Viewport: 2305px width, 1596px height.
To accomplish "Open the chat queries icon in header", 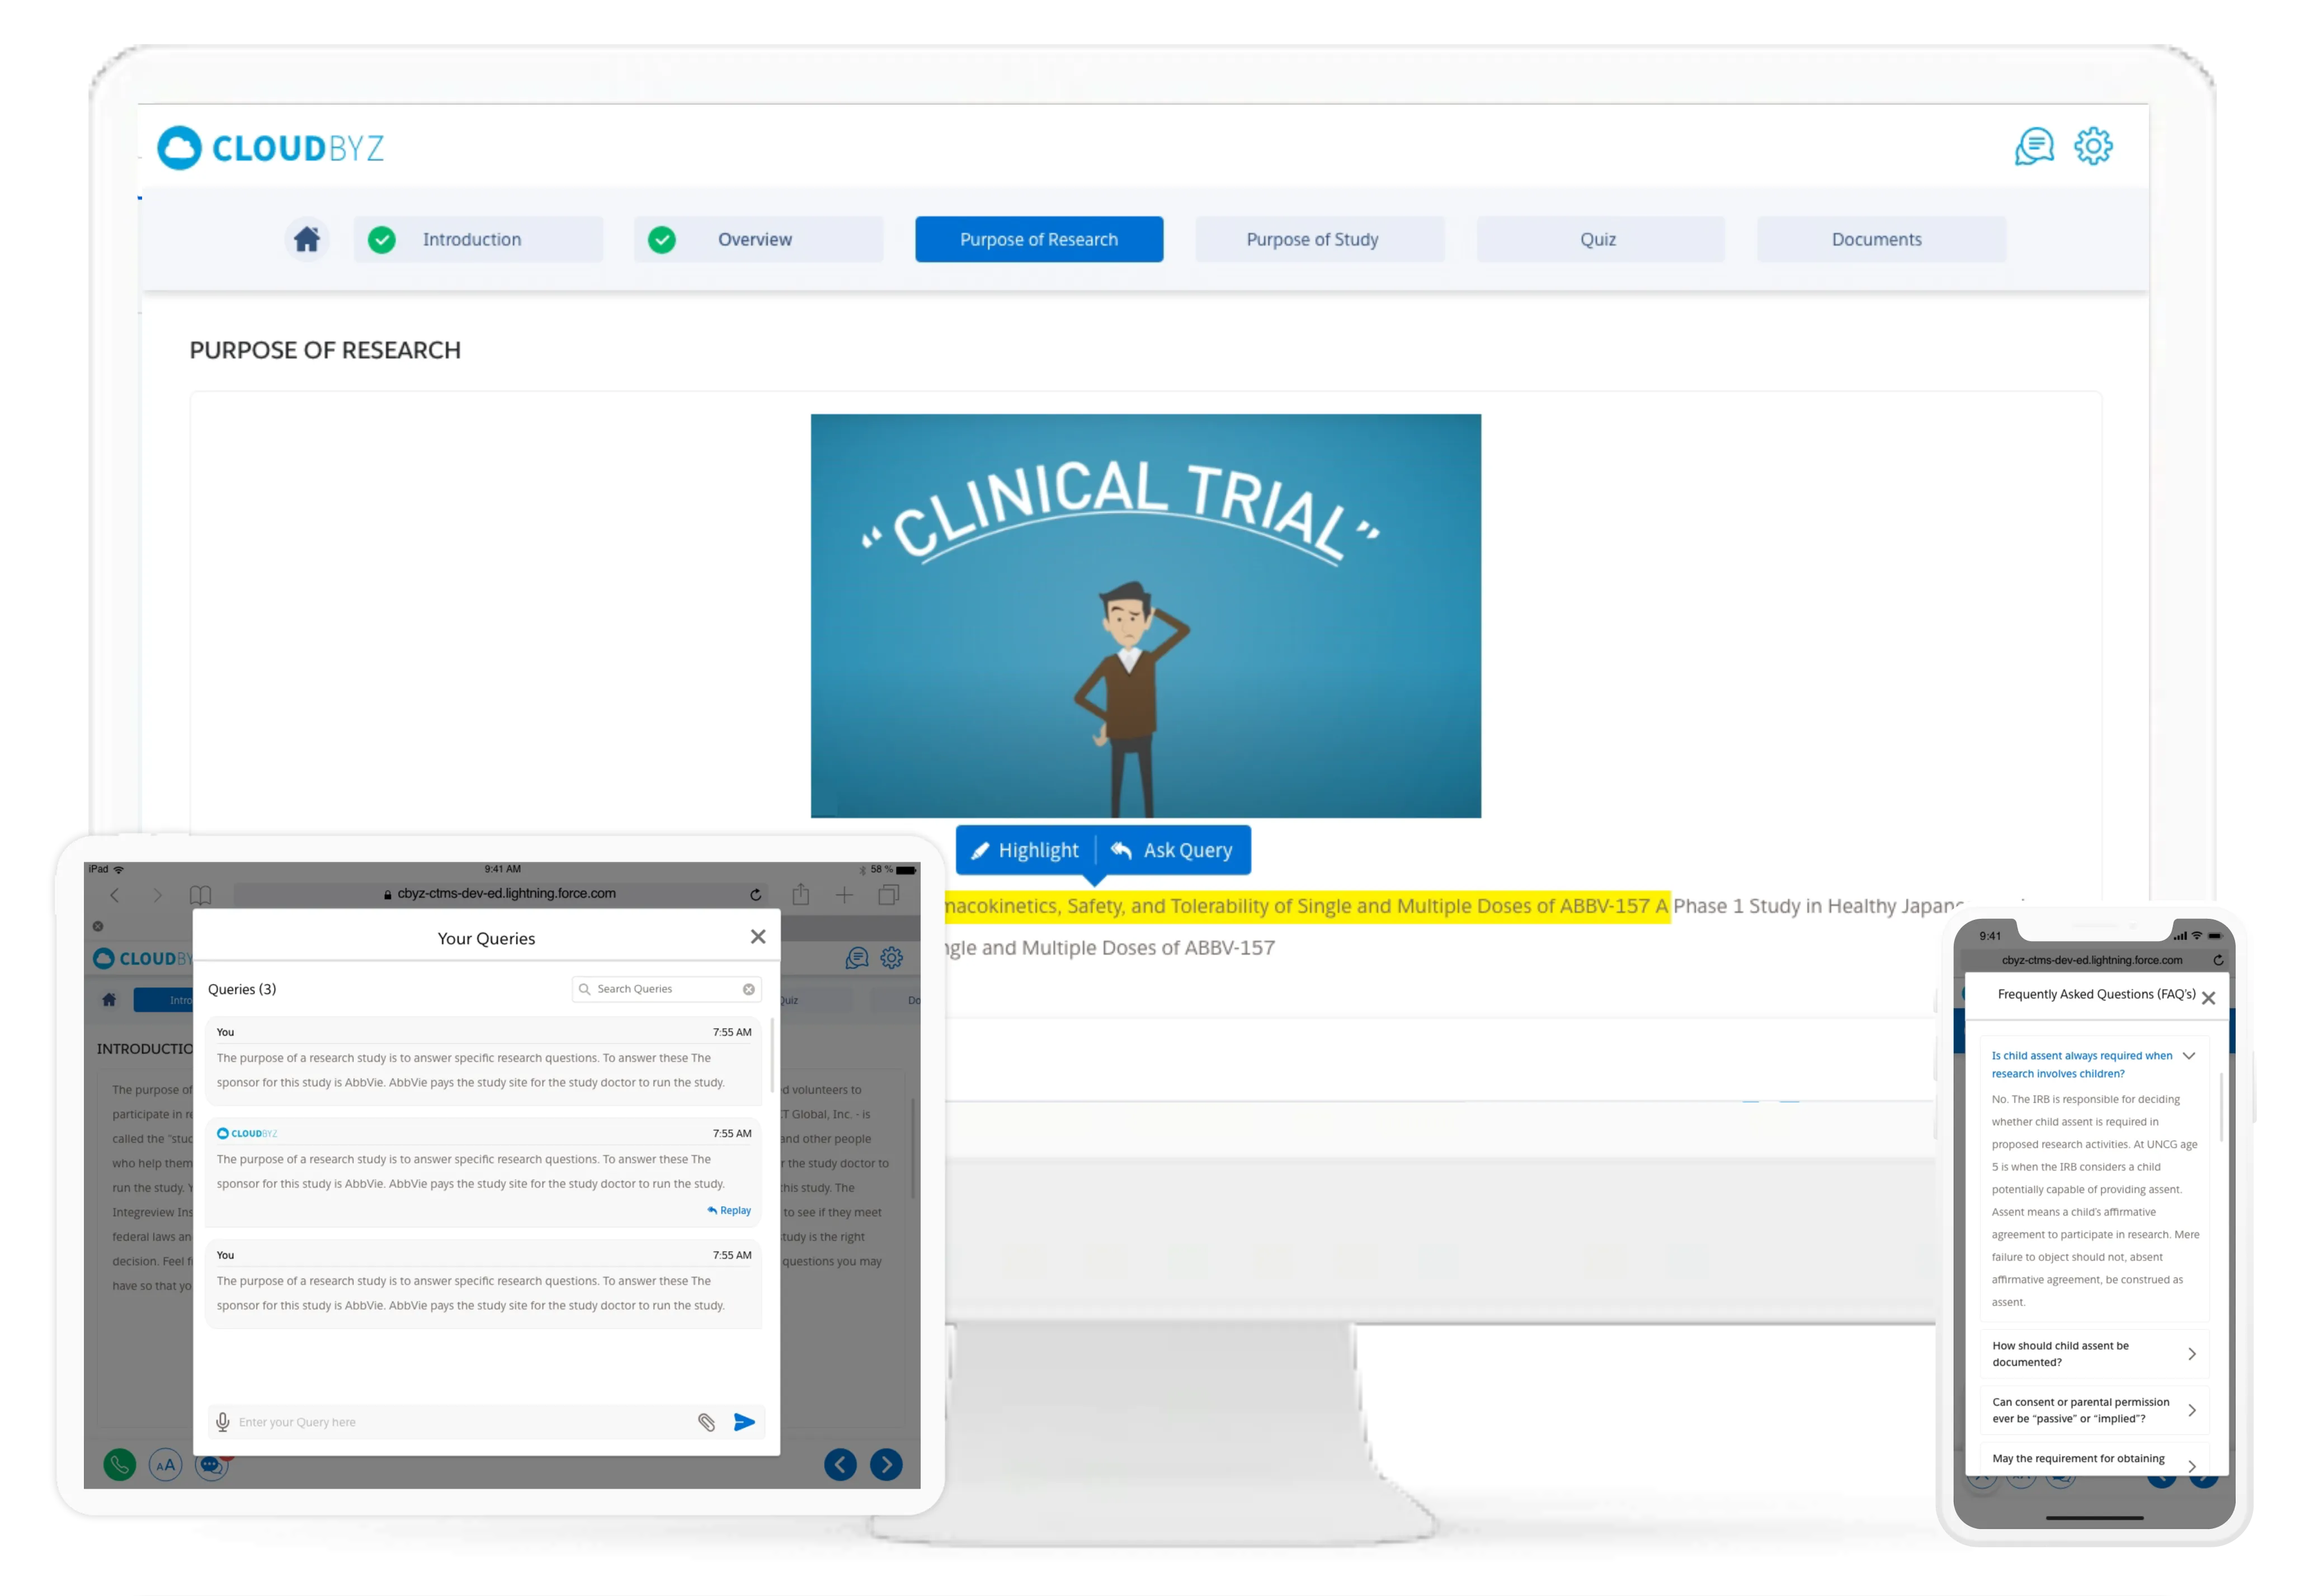I will click(x=2033, y=147).
